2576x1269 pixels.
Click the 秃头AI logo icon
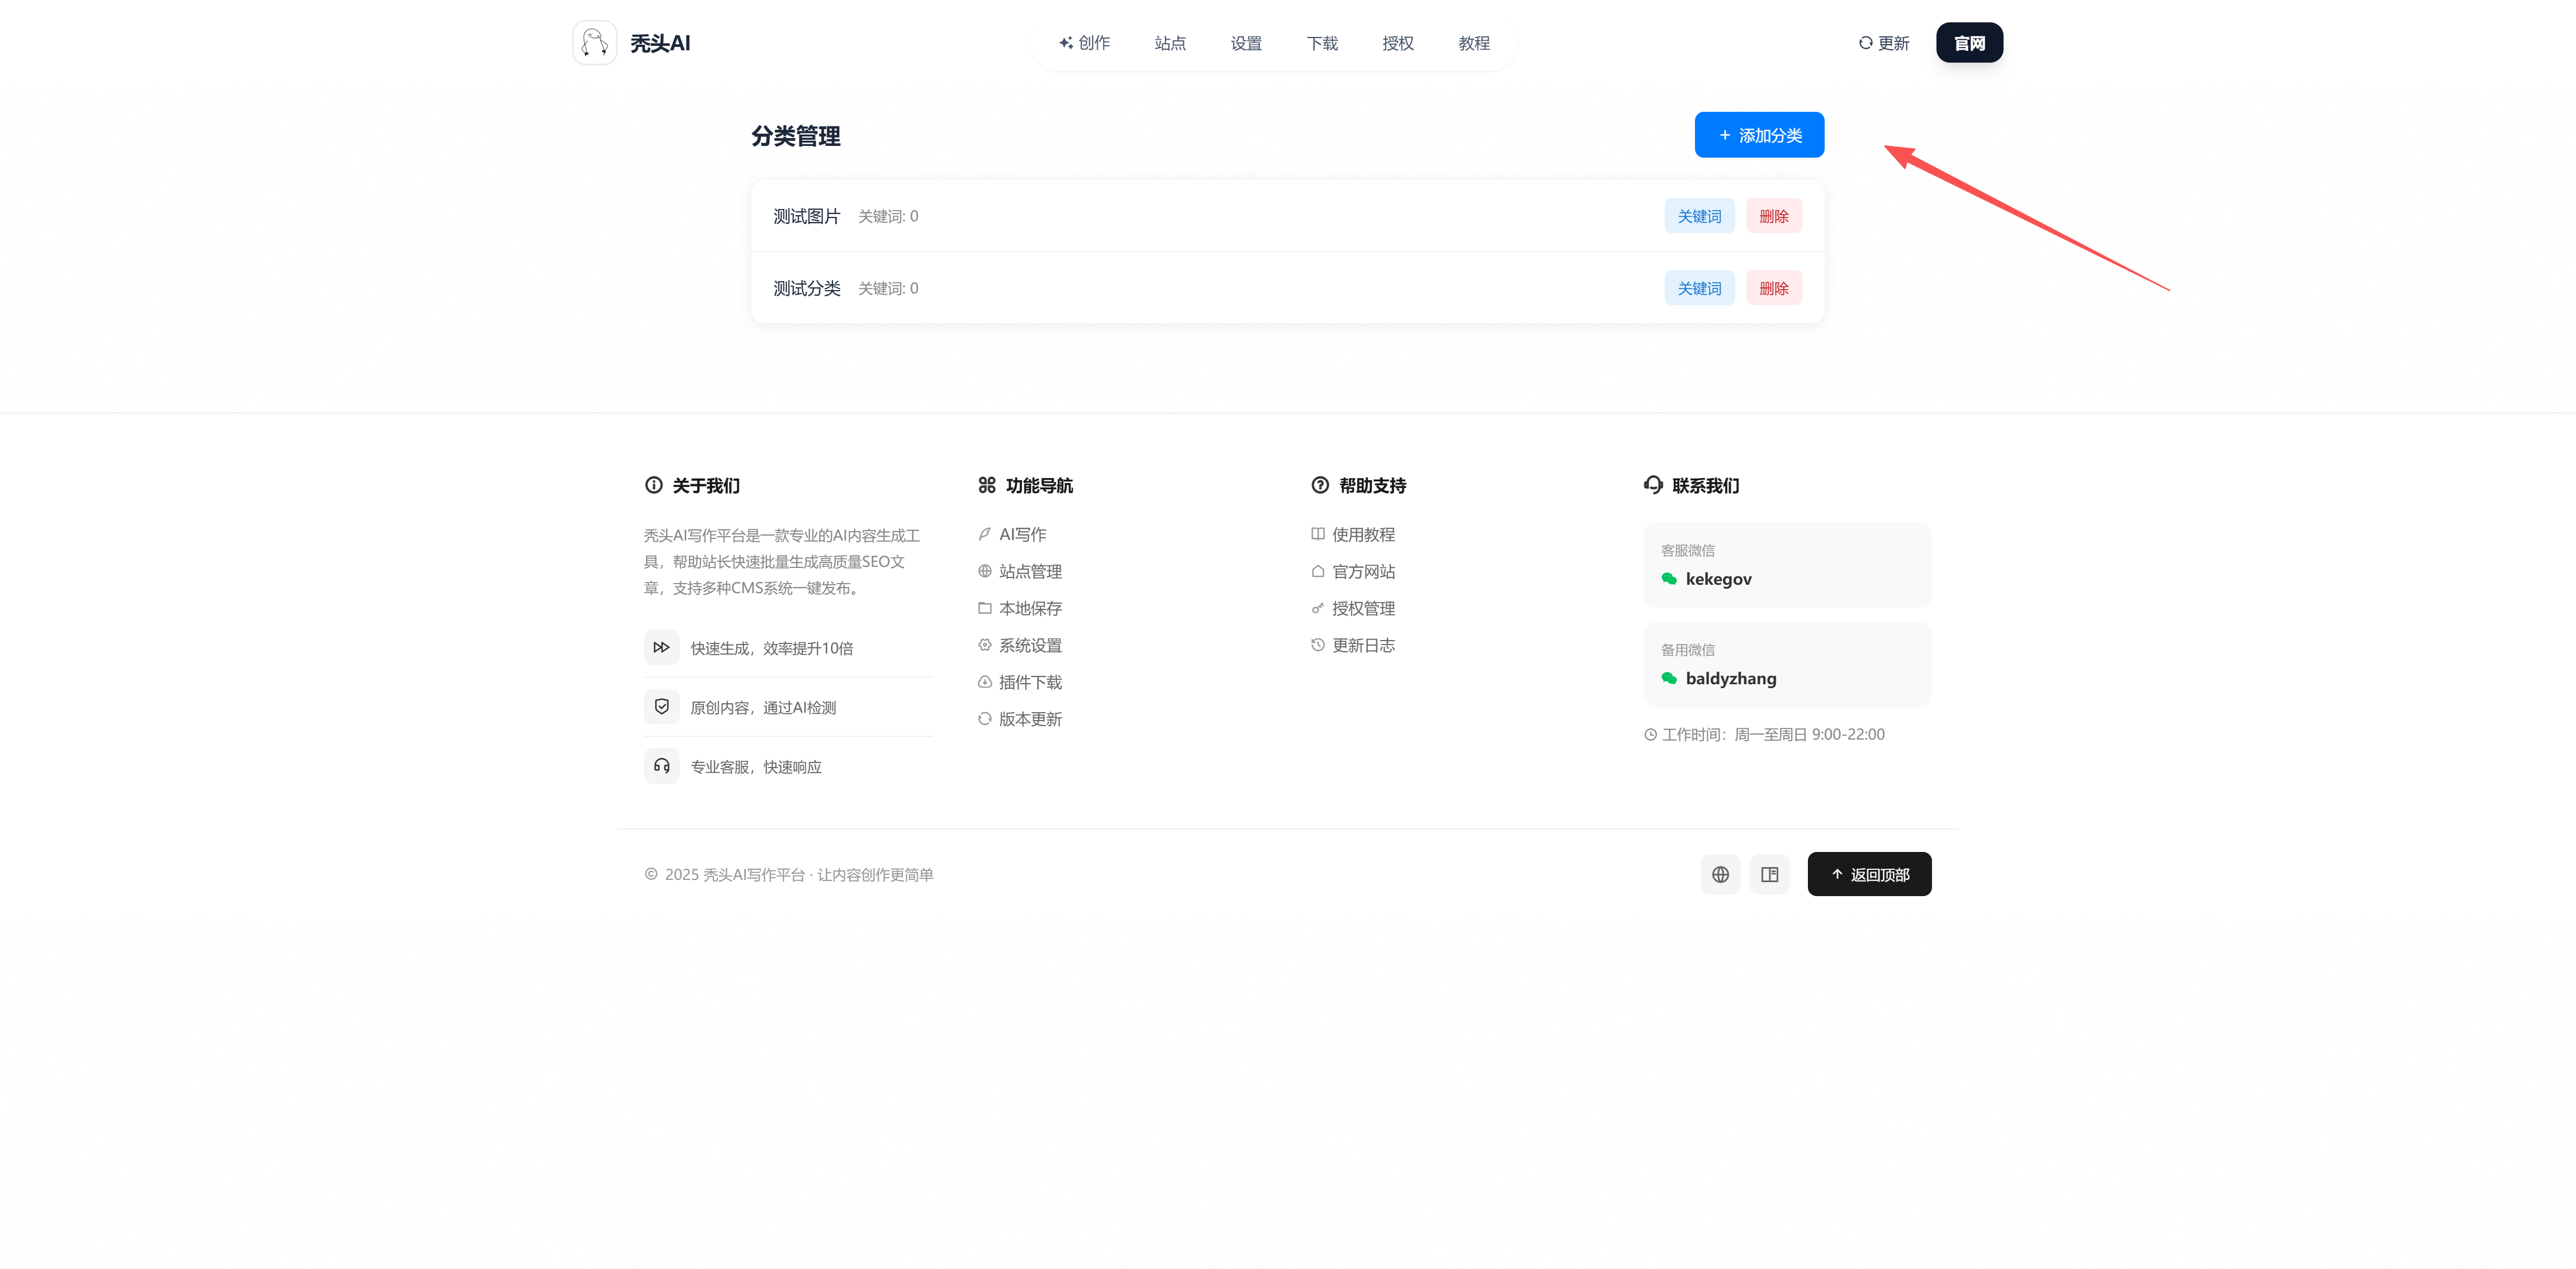[x=594, y=43]
